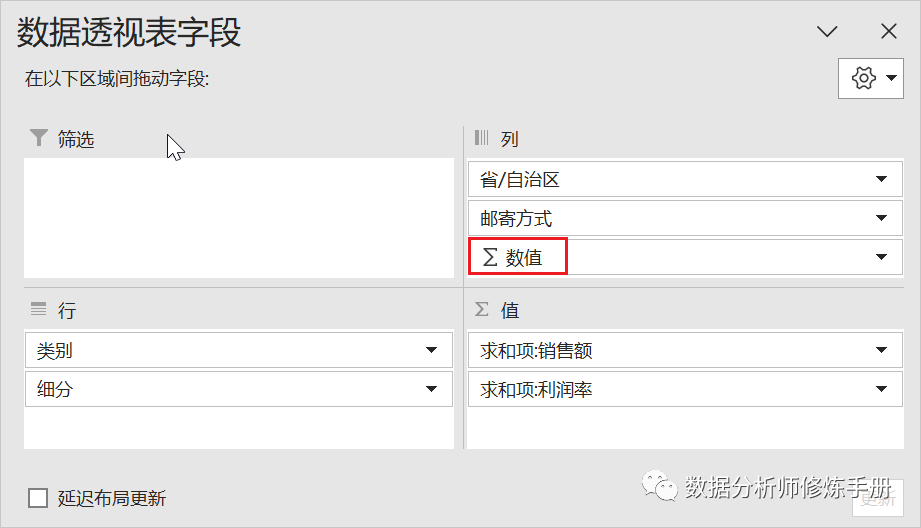
Task: Click the columns icon beside 列
Action: 481,138
